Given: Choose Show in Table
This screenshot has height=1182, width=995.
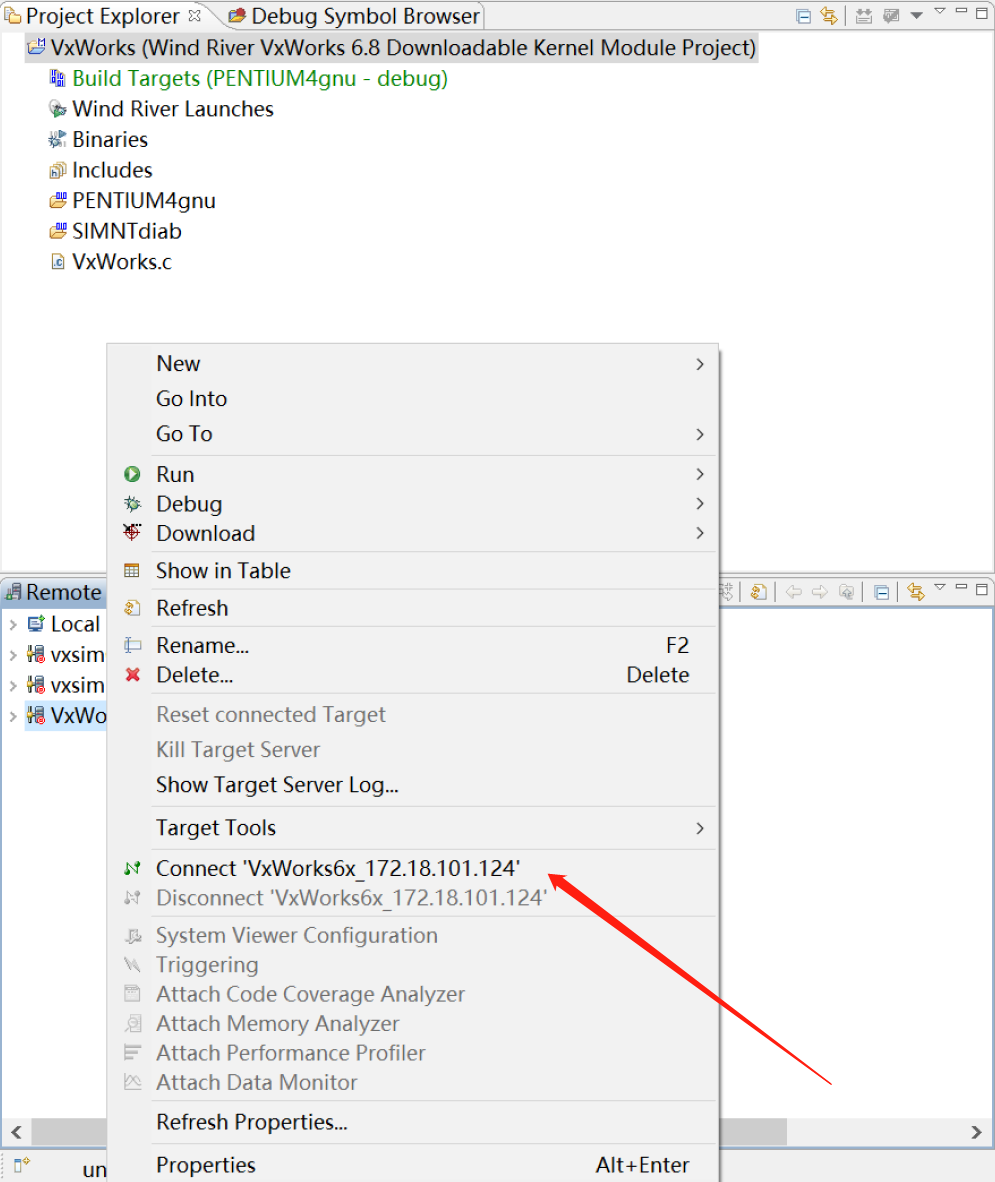Looking at the screenshot, I should pyautogui.click(x=413, y=571).
